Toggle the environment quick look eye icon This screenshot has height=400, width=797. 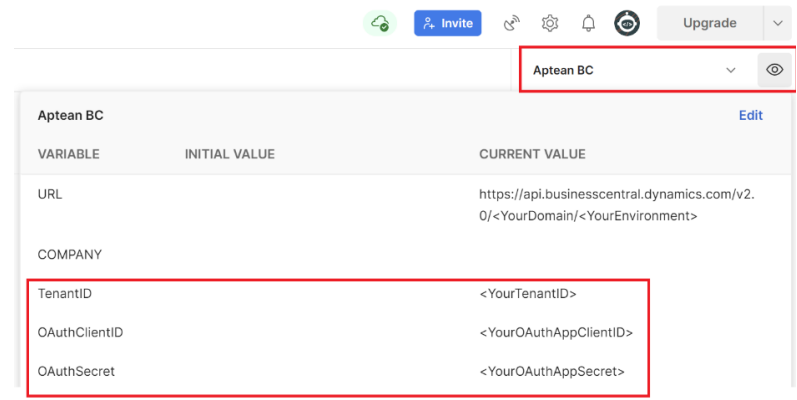tap(773, 70)
